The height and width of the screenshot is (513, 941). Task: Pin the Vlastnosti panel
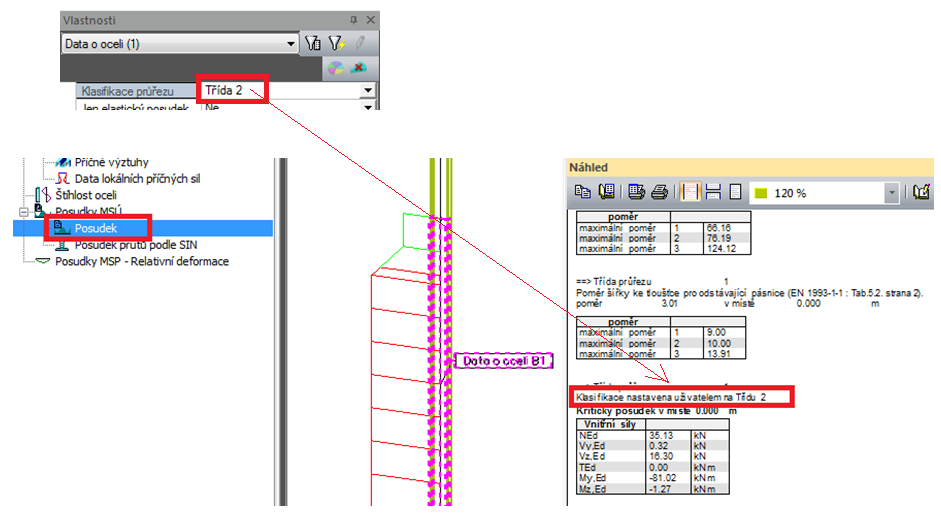point(354,20)
